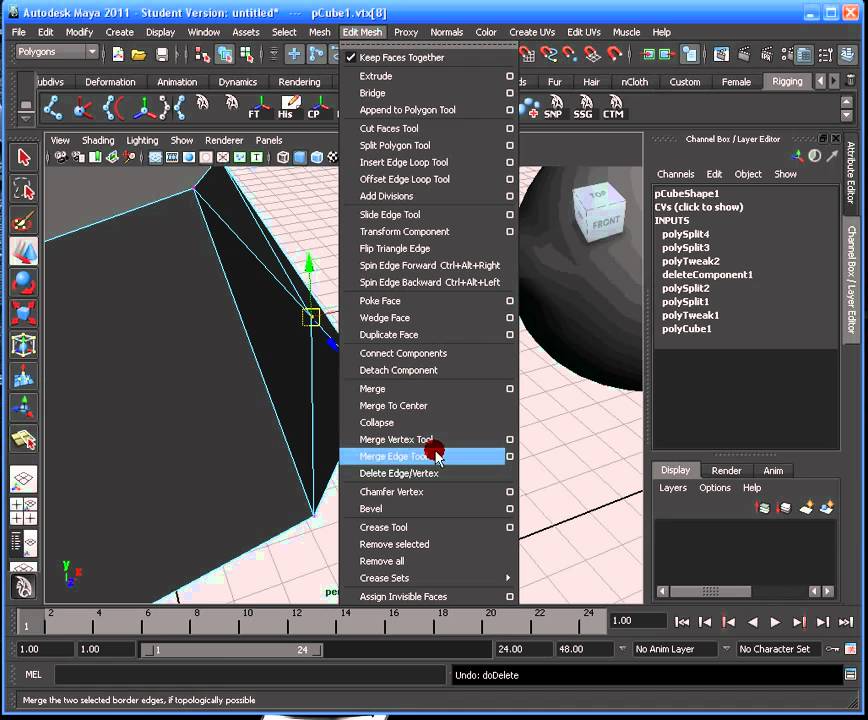Open Bridge option box
Image resolution: width=868 pixels, height=720 pixels.
click(509, 93)
